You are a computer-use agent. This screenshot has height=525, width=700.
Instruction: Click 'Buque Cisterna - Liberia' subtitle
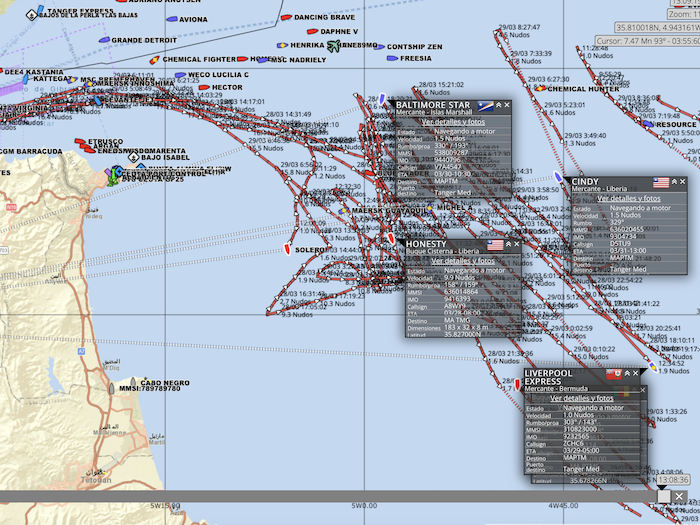point(442,251)
